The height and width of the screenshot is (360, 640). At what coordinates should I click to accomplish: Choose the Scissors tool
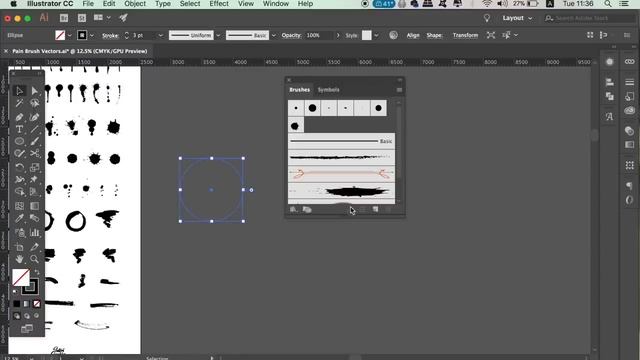[x=35, y=154]
